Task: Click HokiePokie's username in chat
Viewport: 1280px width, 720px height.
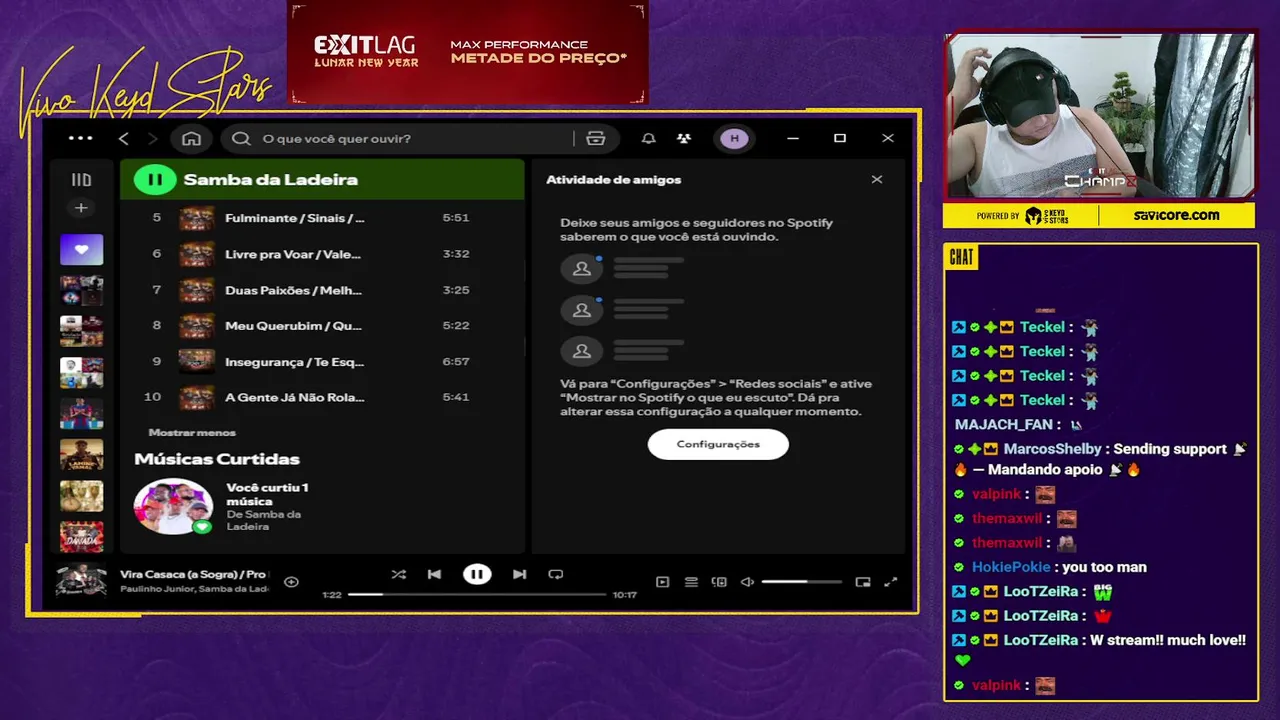Action: [x=1011, y=567]
